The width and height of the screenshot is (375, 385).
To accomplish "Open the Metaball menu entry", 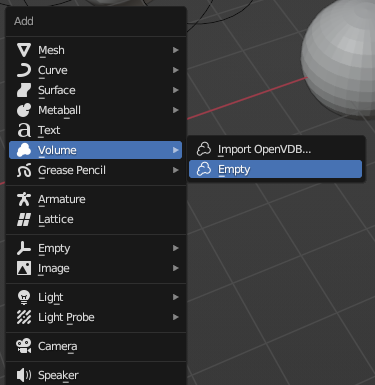I will [96, 110].
